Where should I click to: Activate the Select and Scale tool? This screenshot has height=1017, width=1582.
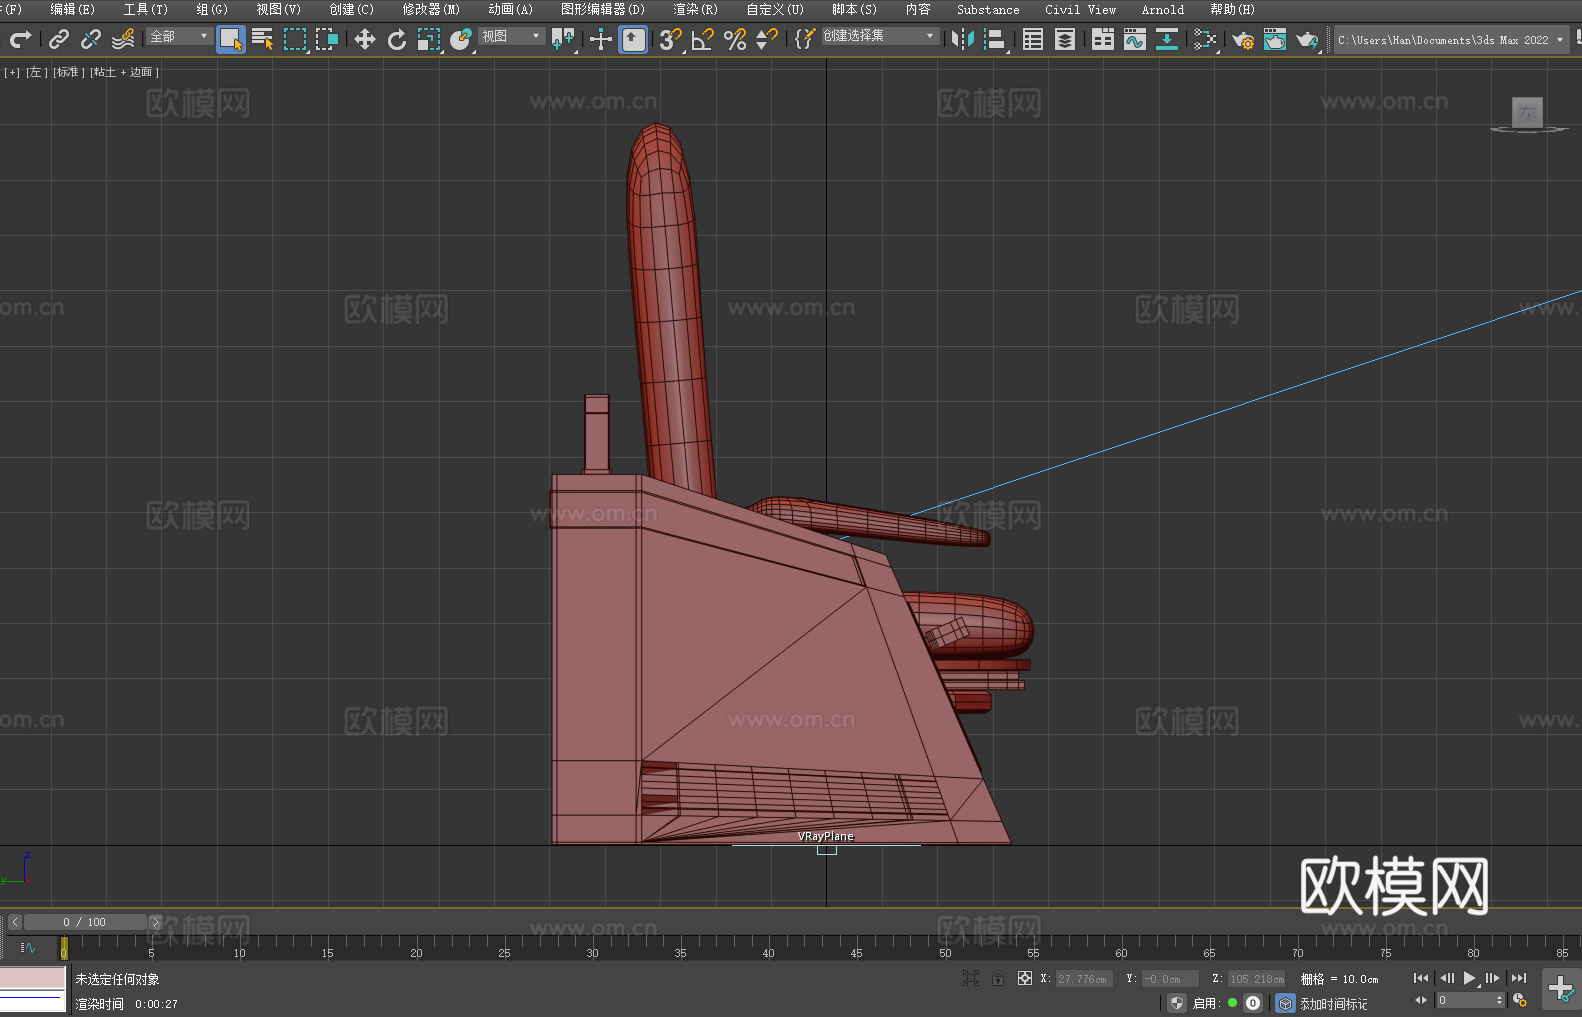(429, 39)
